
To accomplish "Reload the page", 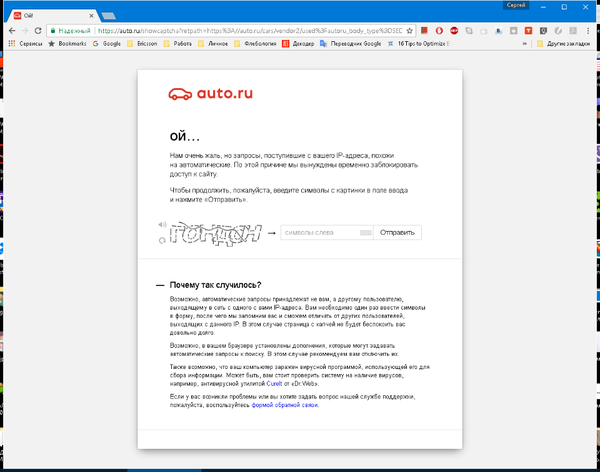I will click(38, 31).
